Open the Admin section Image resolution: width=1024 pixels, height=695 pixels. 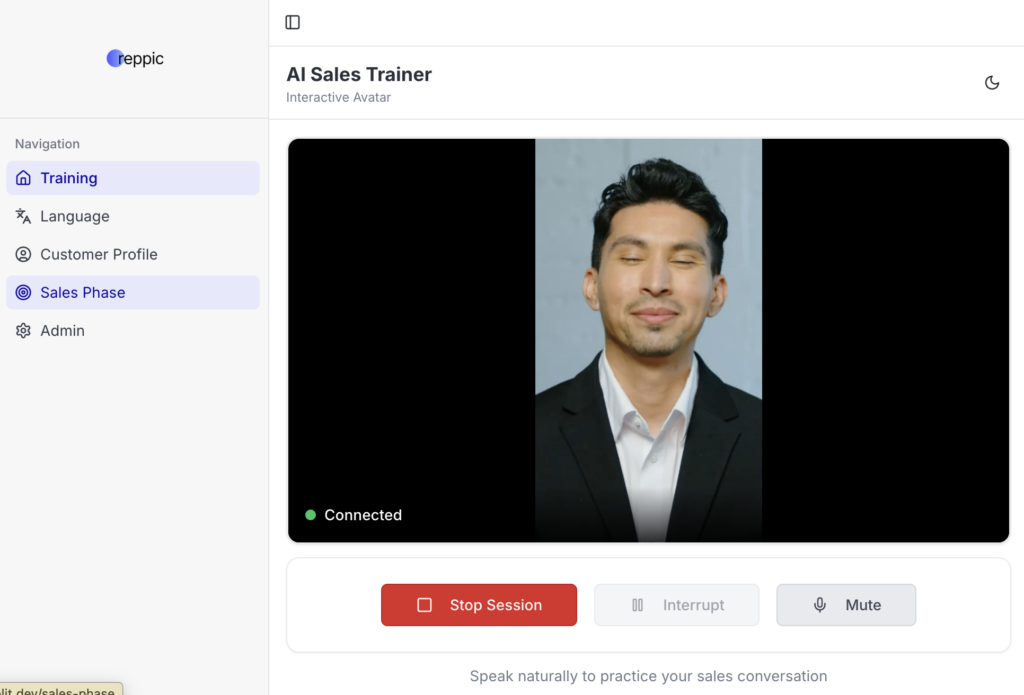[62, 330]
